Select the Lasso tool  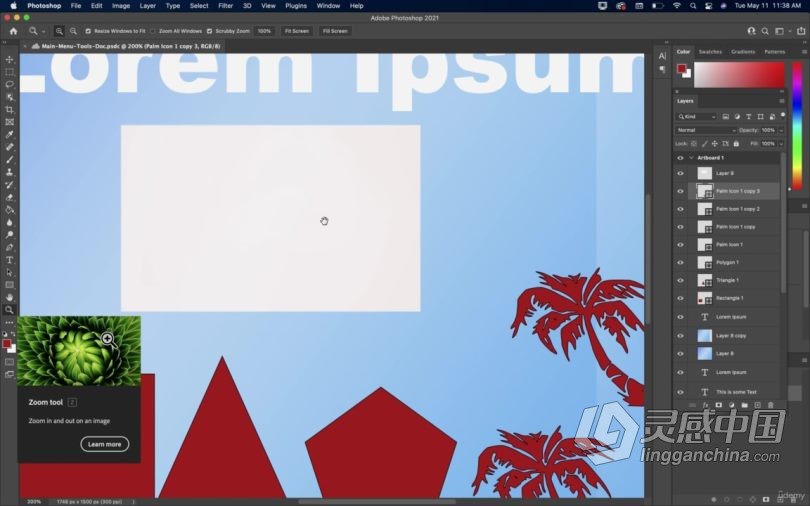(x=9, y=84)
